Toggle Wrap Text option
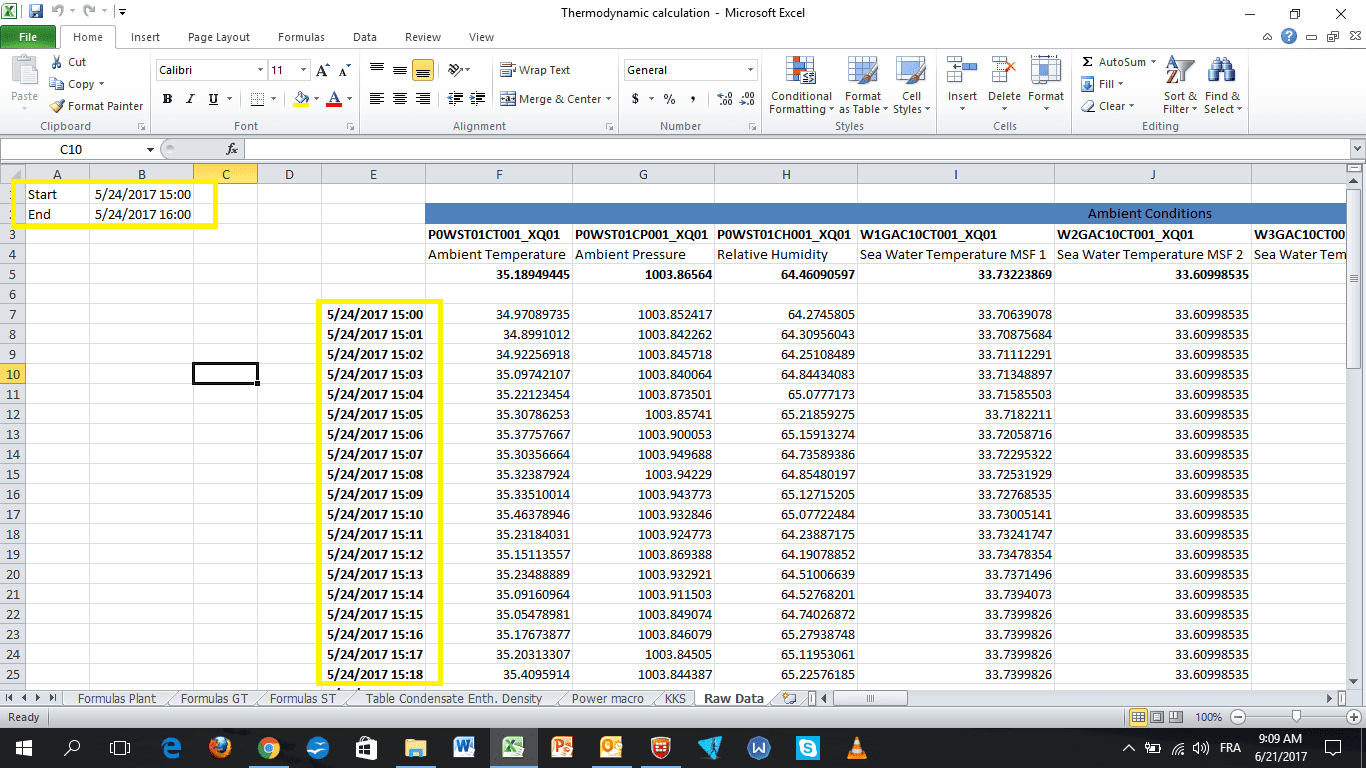Image resolution: width=1366 pixels, height=768 pixels. pos(535,70)
